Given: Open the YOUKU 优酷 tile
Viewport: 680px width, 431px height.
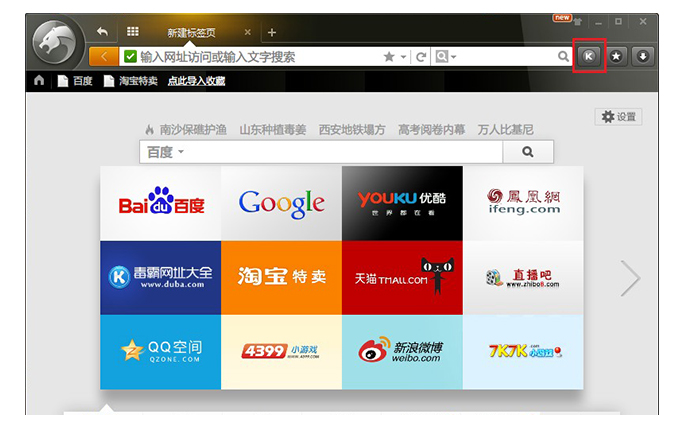Looking at the screenshot, I should coord(402,203).
